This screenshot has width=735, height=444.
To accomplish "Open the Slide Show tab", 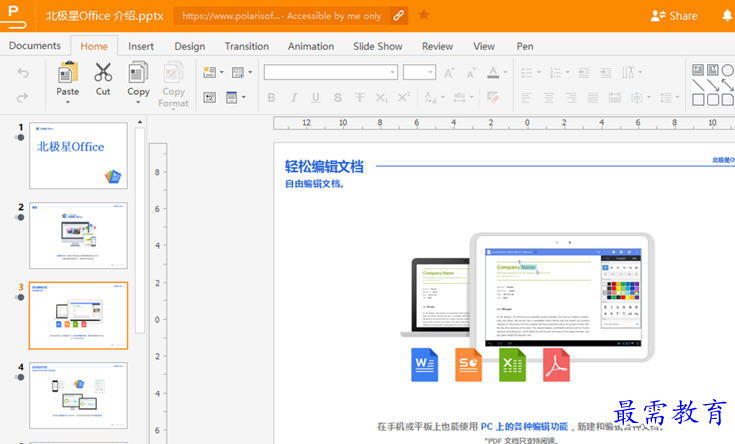I will pyautogui.click(x=378, y=46).
